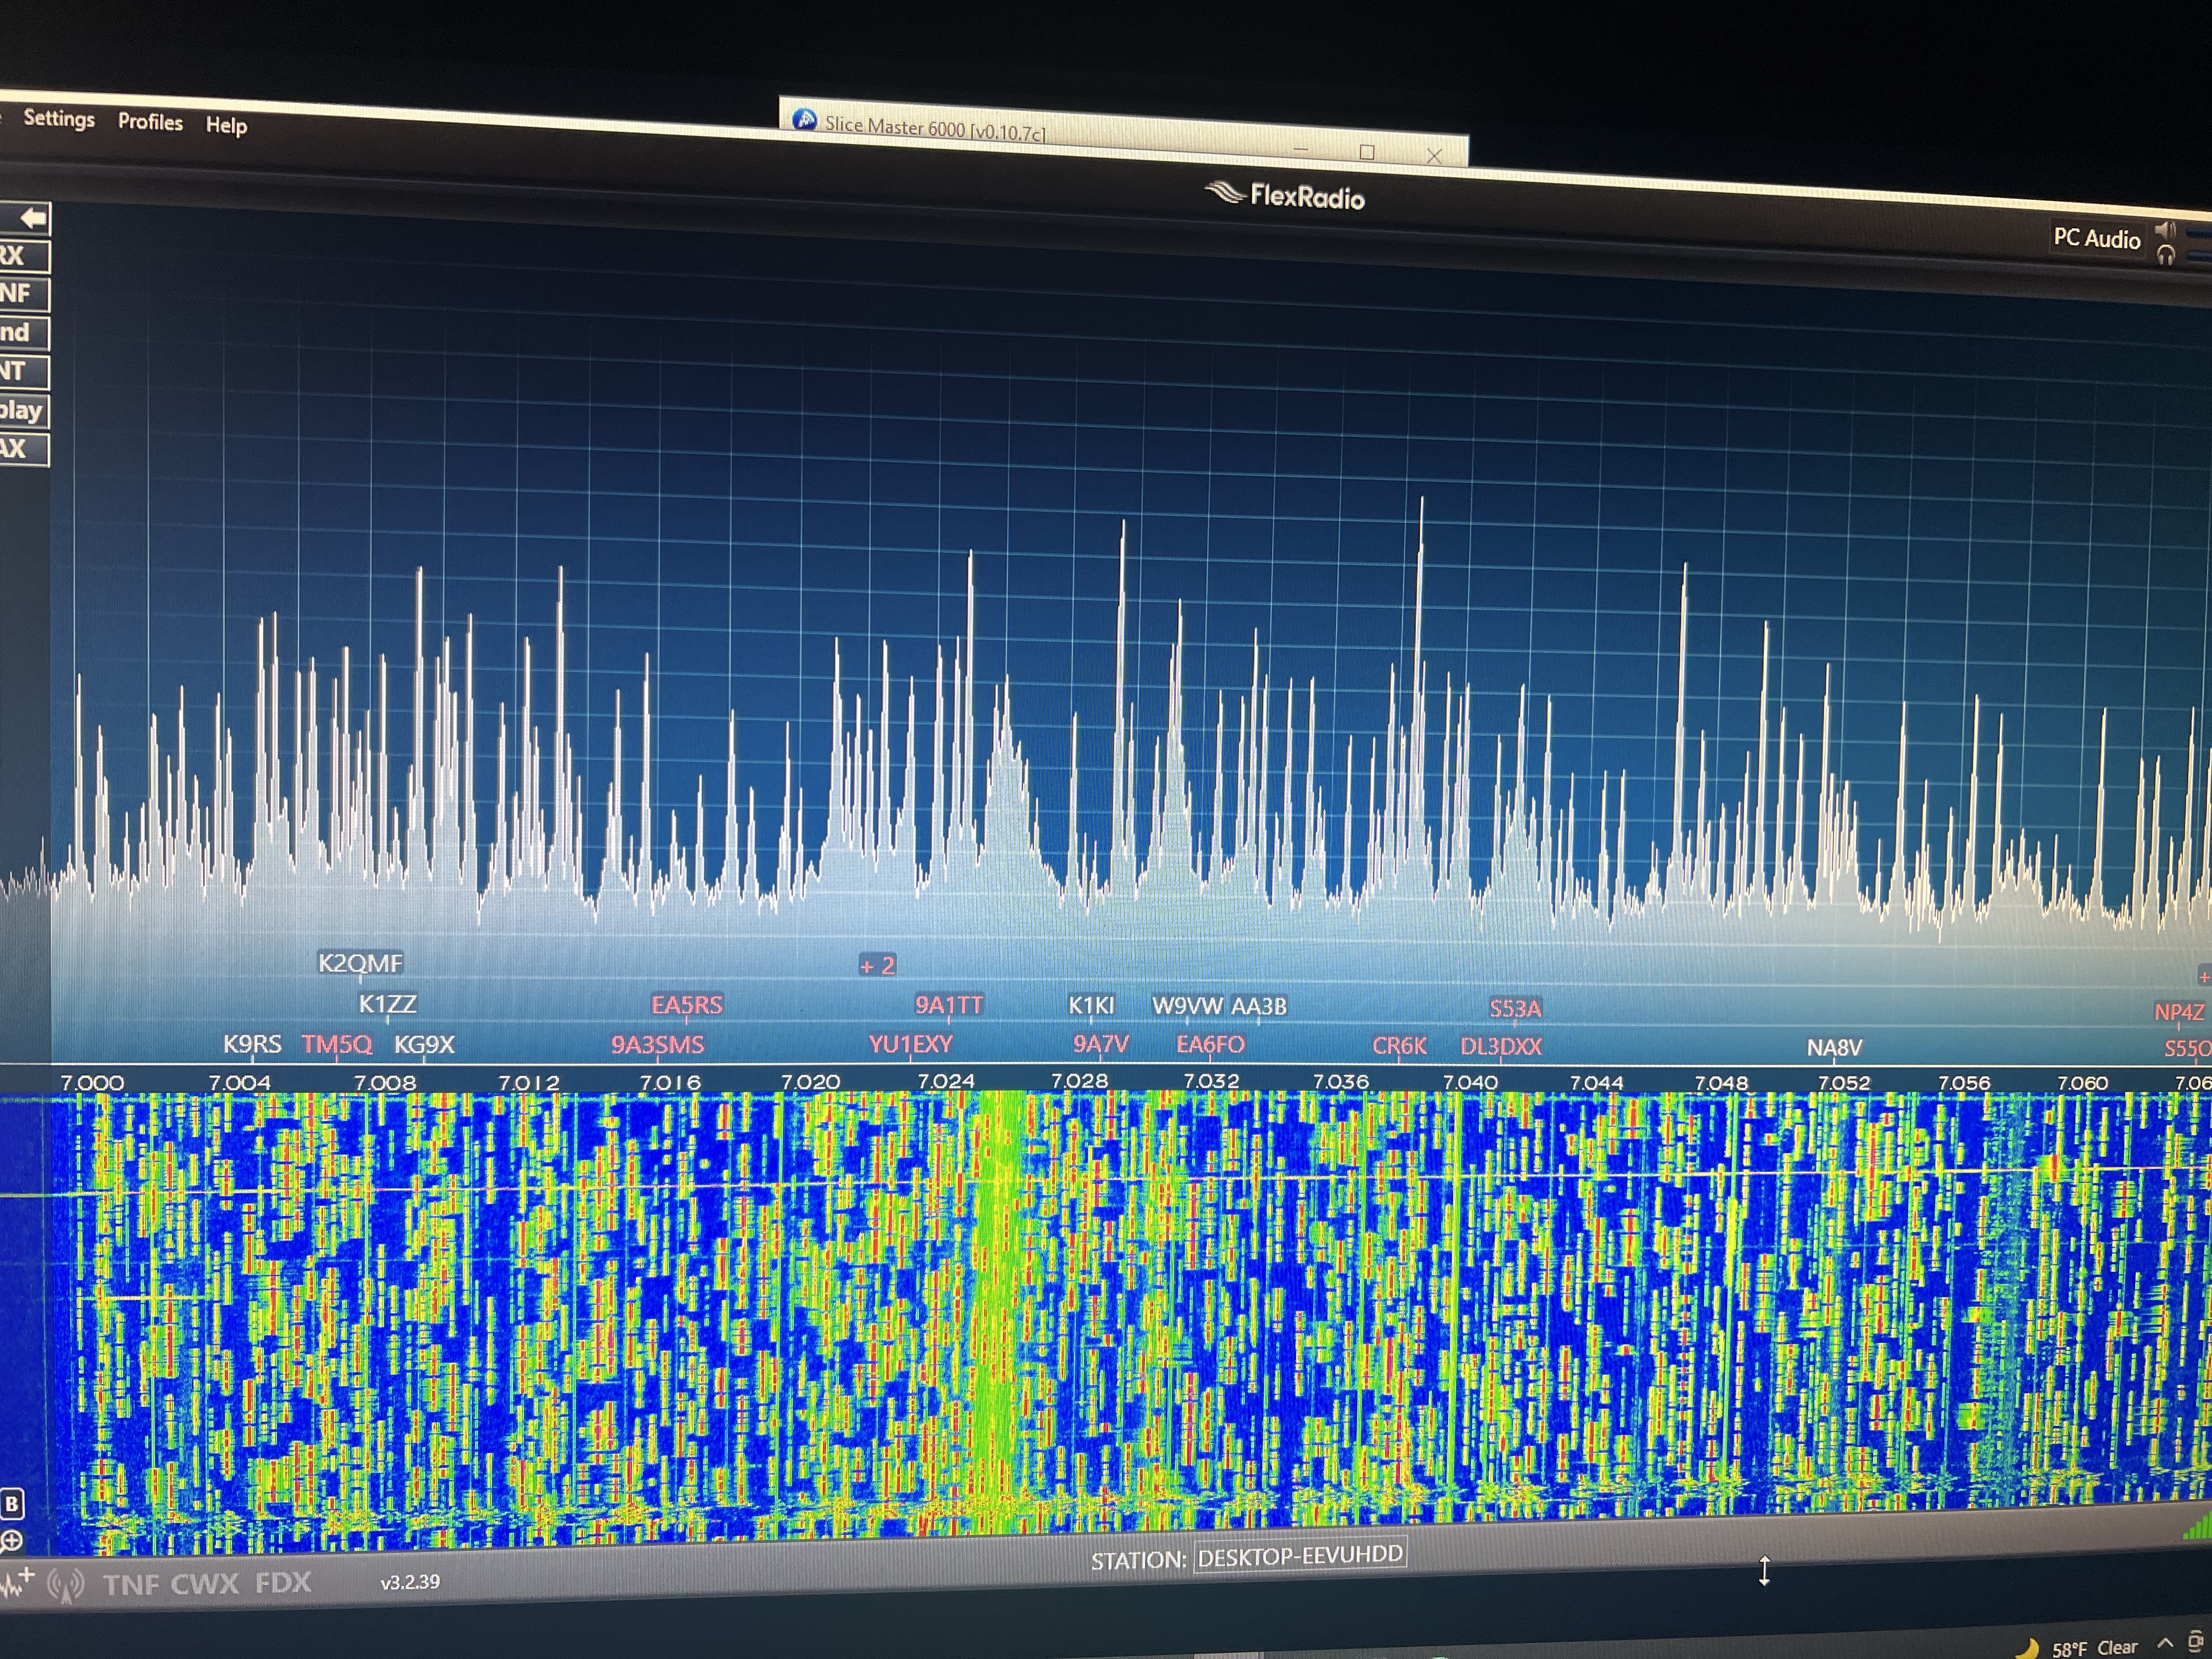Select the 9A1TT spot label
The image size is (2212, 1659).
pos(949,1005)
